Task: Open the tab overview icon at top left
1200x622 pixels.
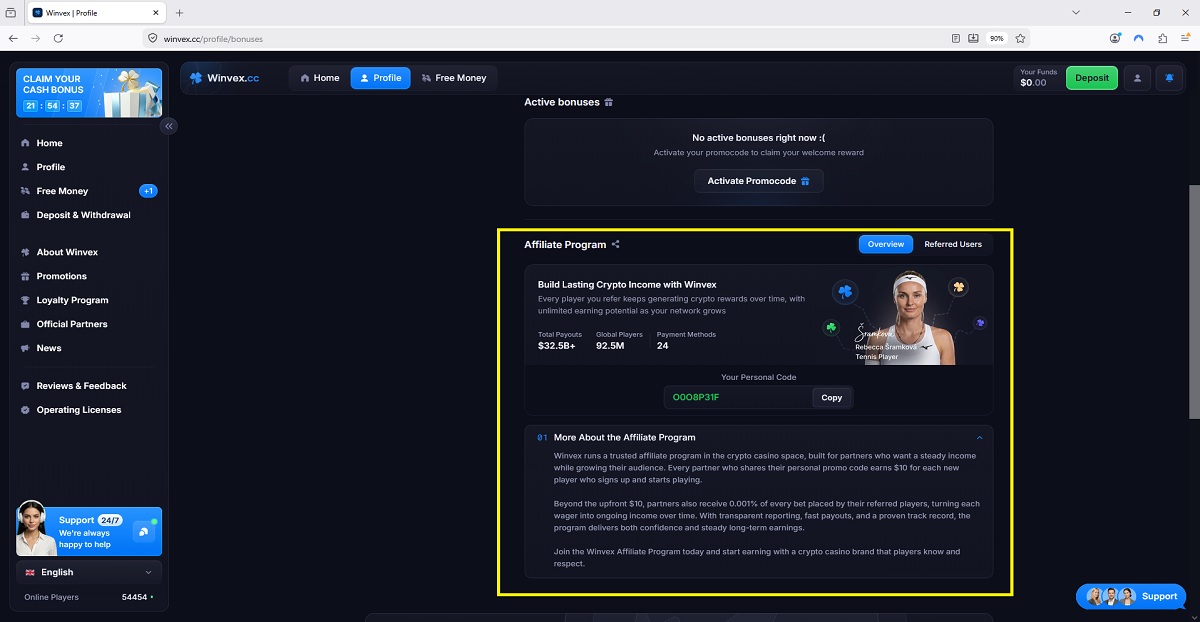Action: coord(11,13)
